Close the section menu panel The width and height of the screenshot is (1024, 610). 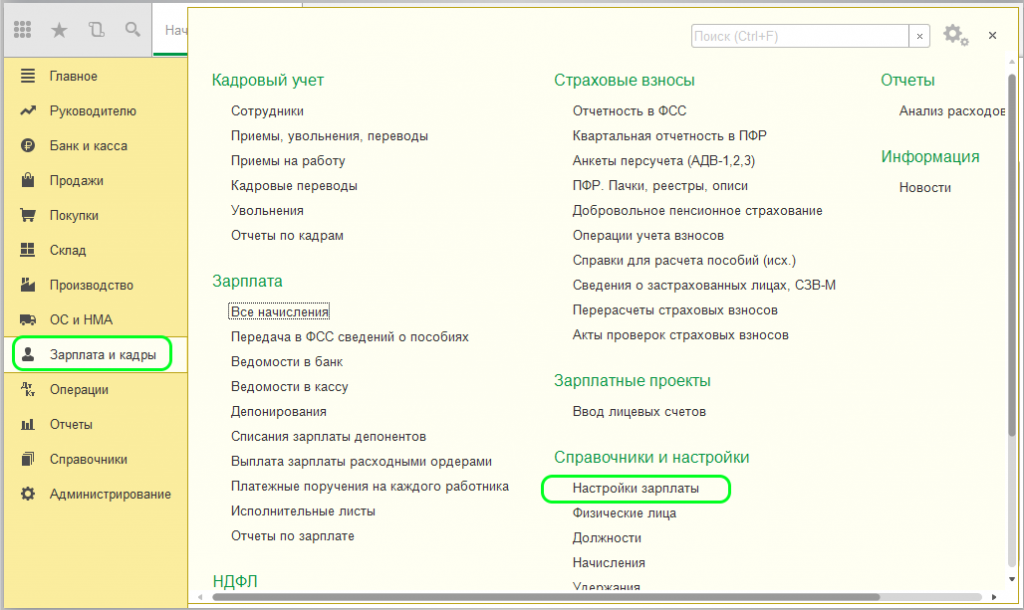click(x=992, y=35)
